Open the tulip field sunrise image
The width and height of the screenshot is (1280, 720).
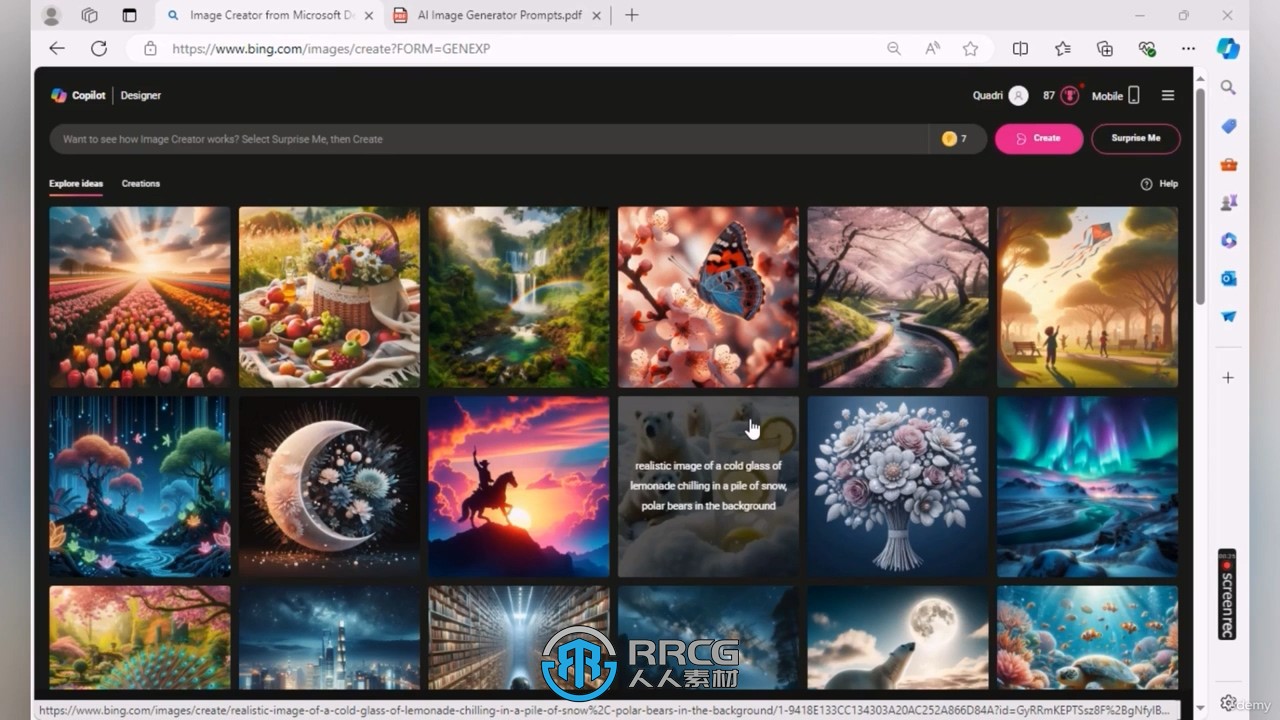tap(140, 297)
